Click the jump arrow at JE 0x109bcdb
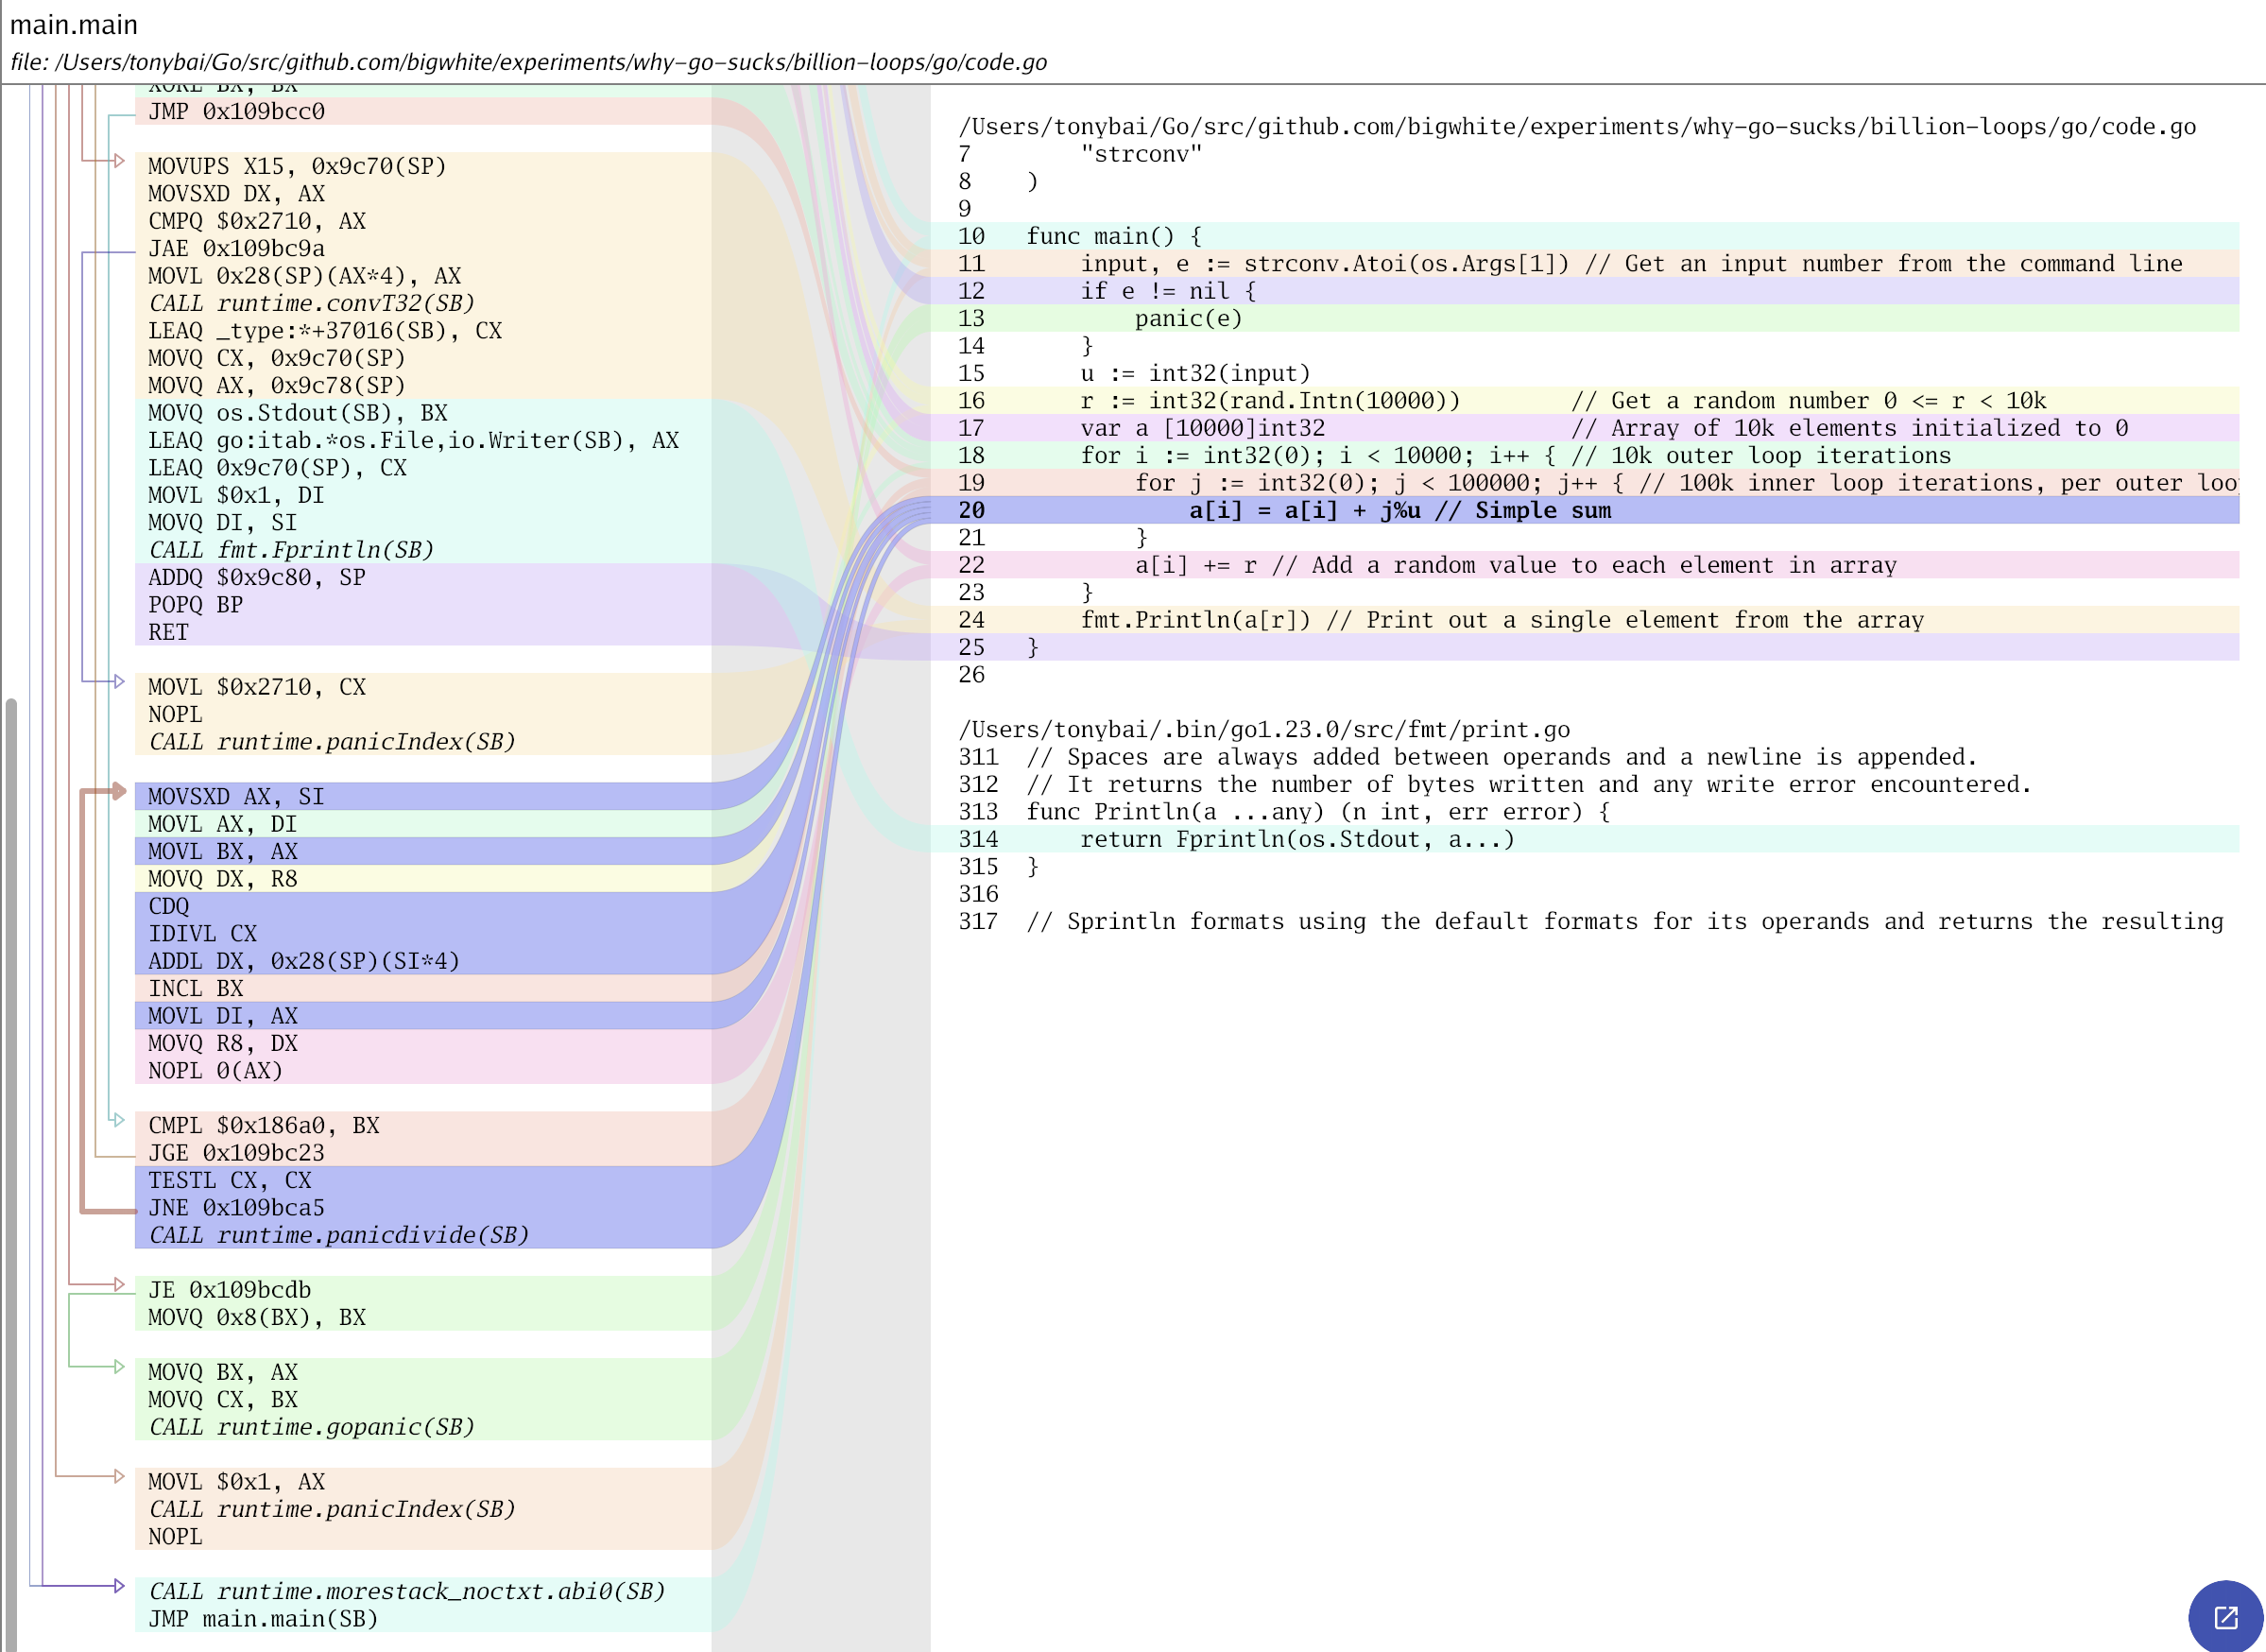Image resolution: width=2266 pixels, height=1652 pixels. click(x=118, y=1285)
